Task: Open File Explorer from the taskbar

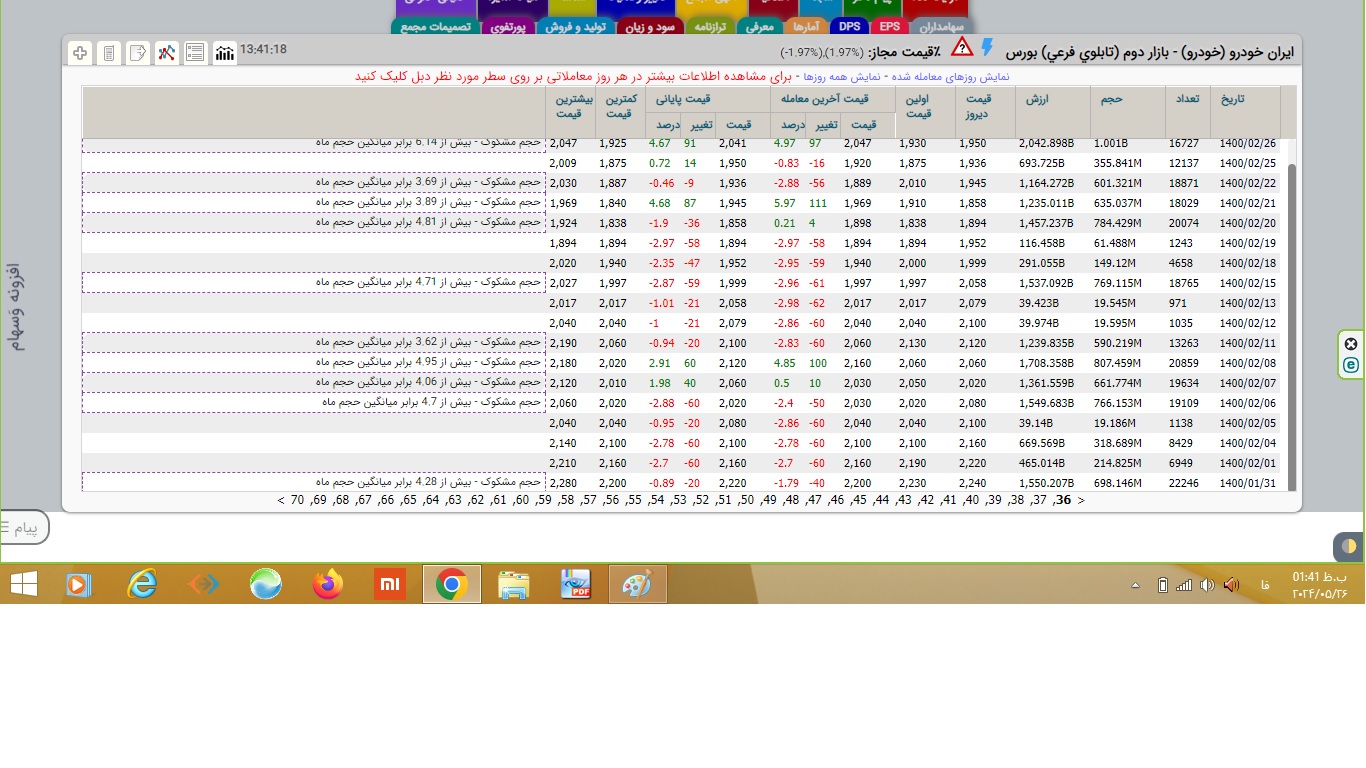Action: point(513,584)
